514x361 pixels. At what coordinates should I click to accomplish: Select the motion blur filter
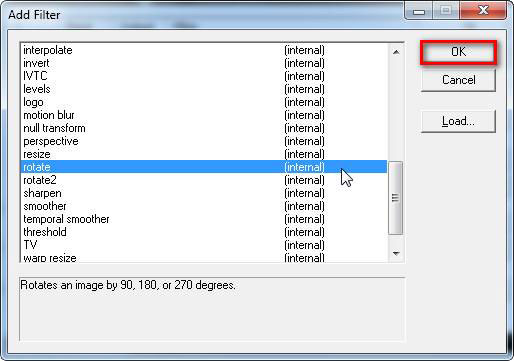pyautogui.click(x=204, y=115)
